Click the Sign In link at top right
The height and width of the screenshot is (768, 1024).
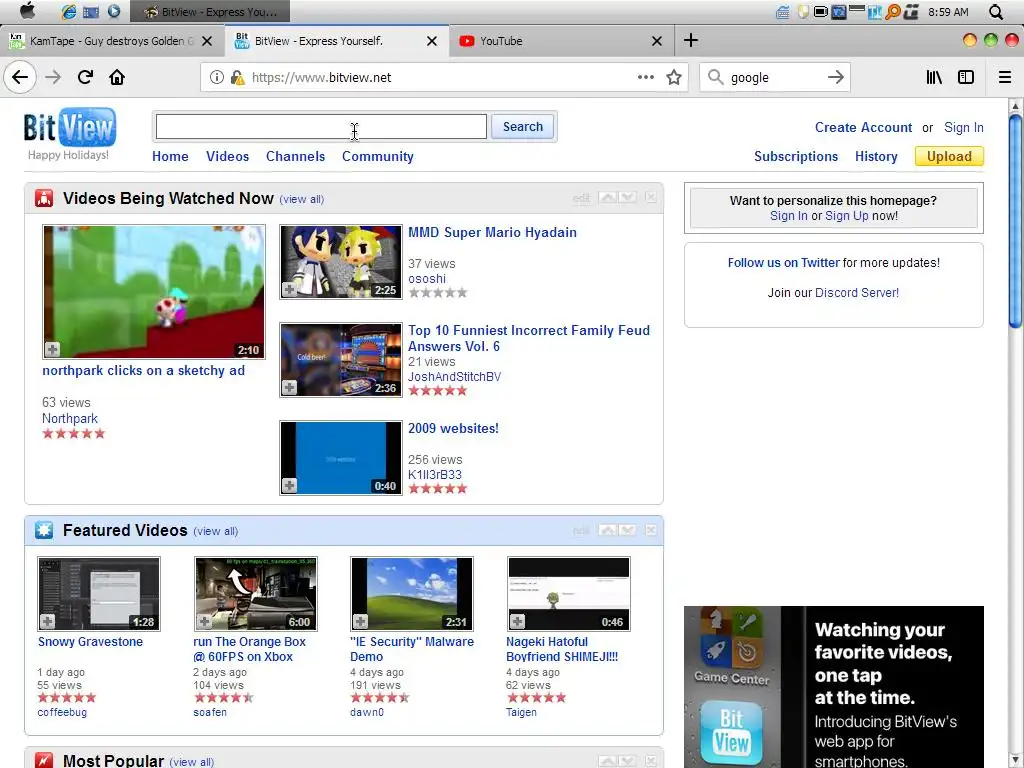click(963, 127)
